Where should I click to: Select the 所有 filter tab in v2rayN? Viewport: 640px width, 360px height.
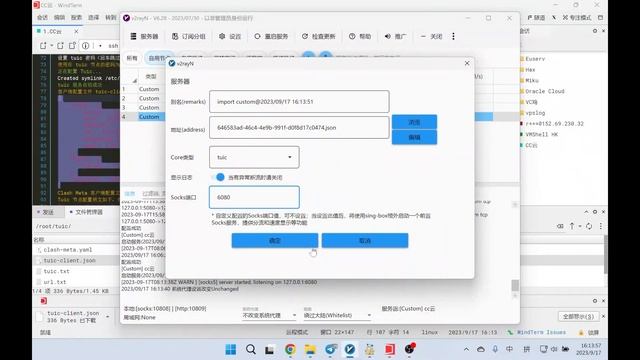(x=132, y=58)
